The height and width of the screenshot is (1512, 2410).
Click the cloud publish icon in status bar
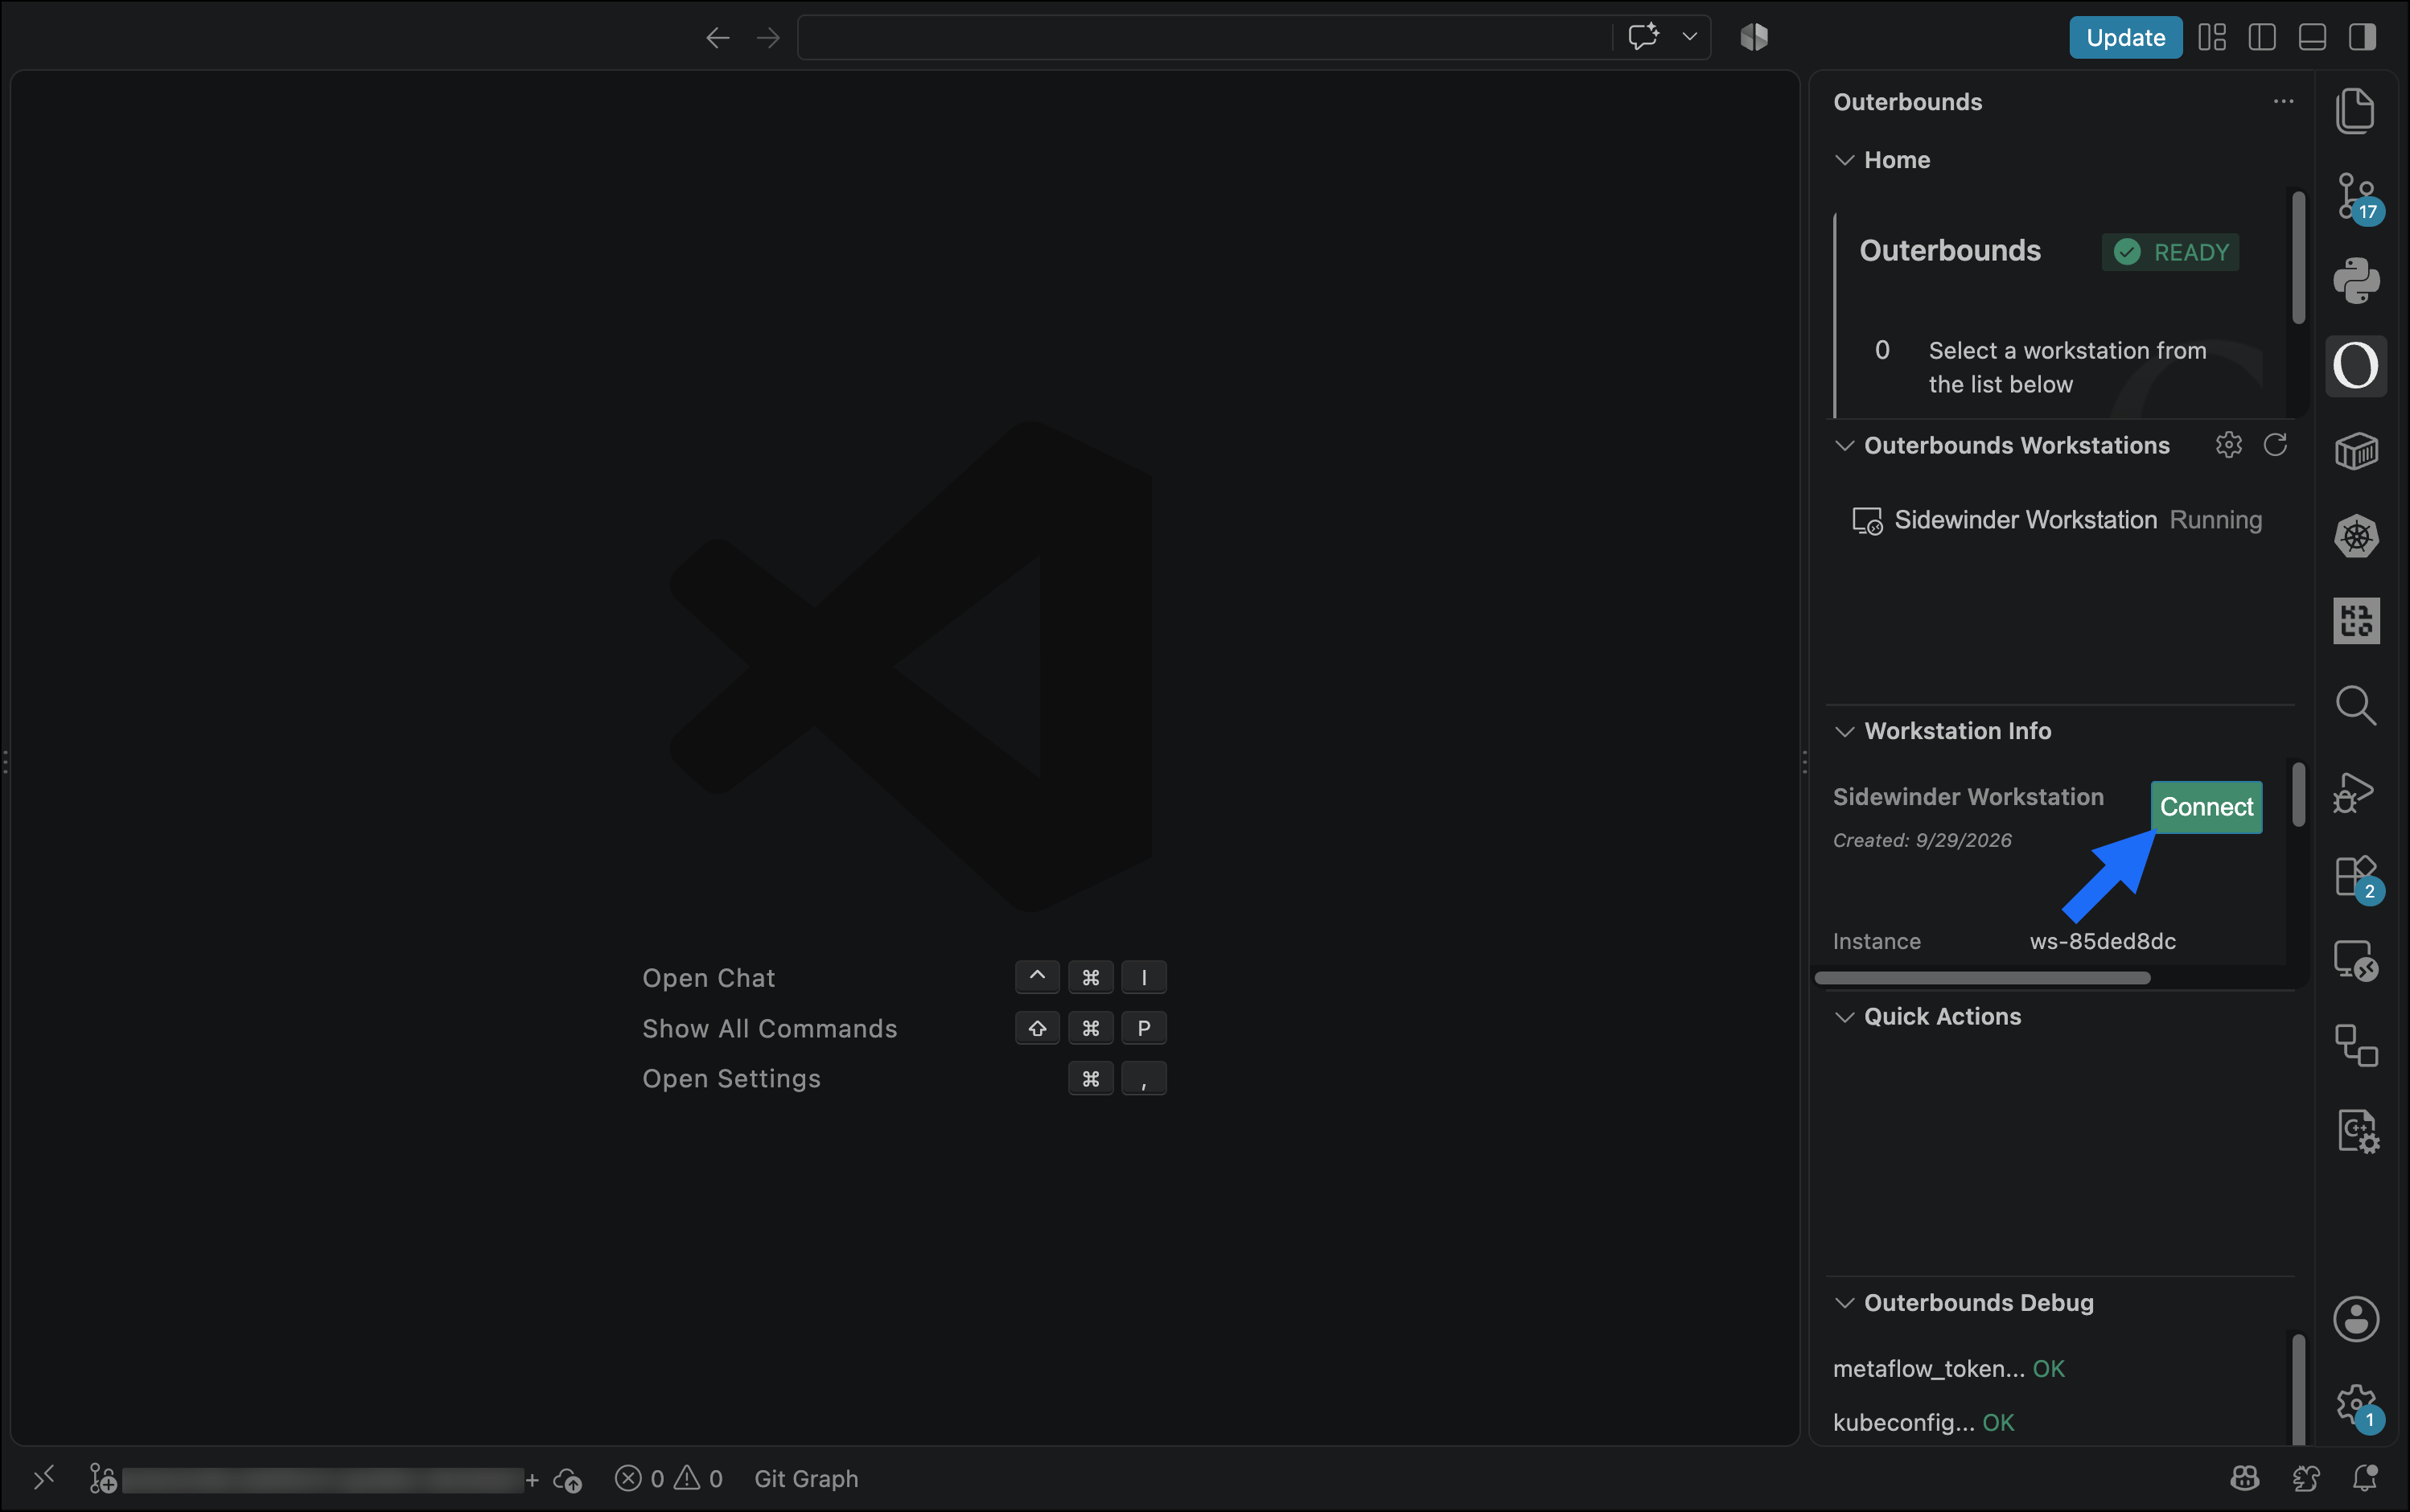click(x=568, y=1479)
